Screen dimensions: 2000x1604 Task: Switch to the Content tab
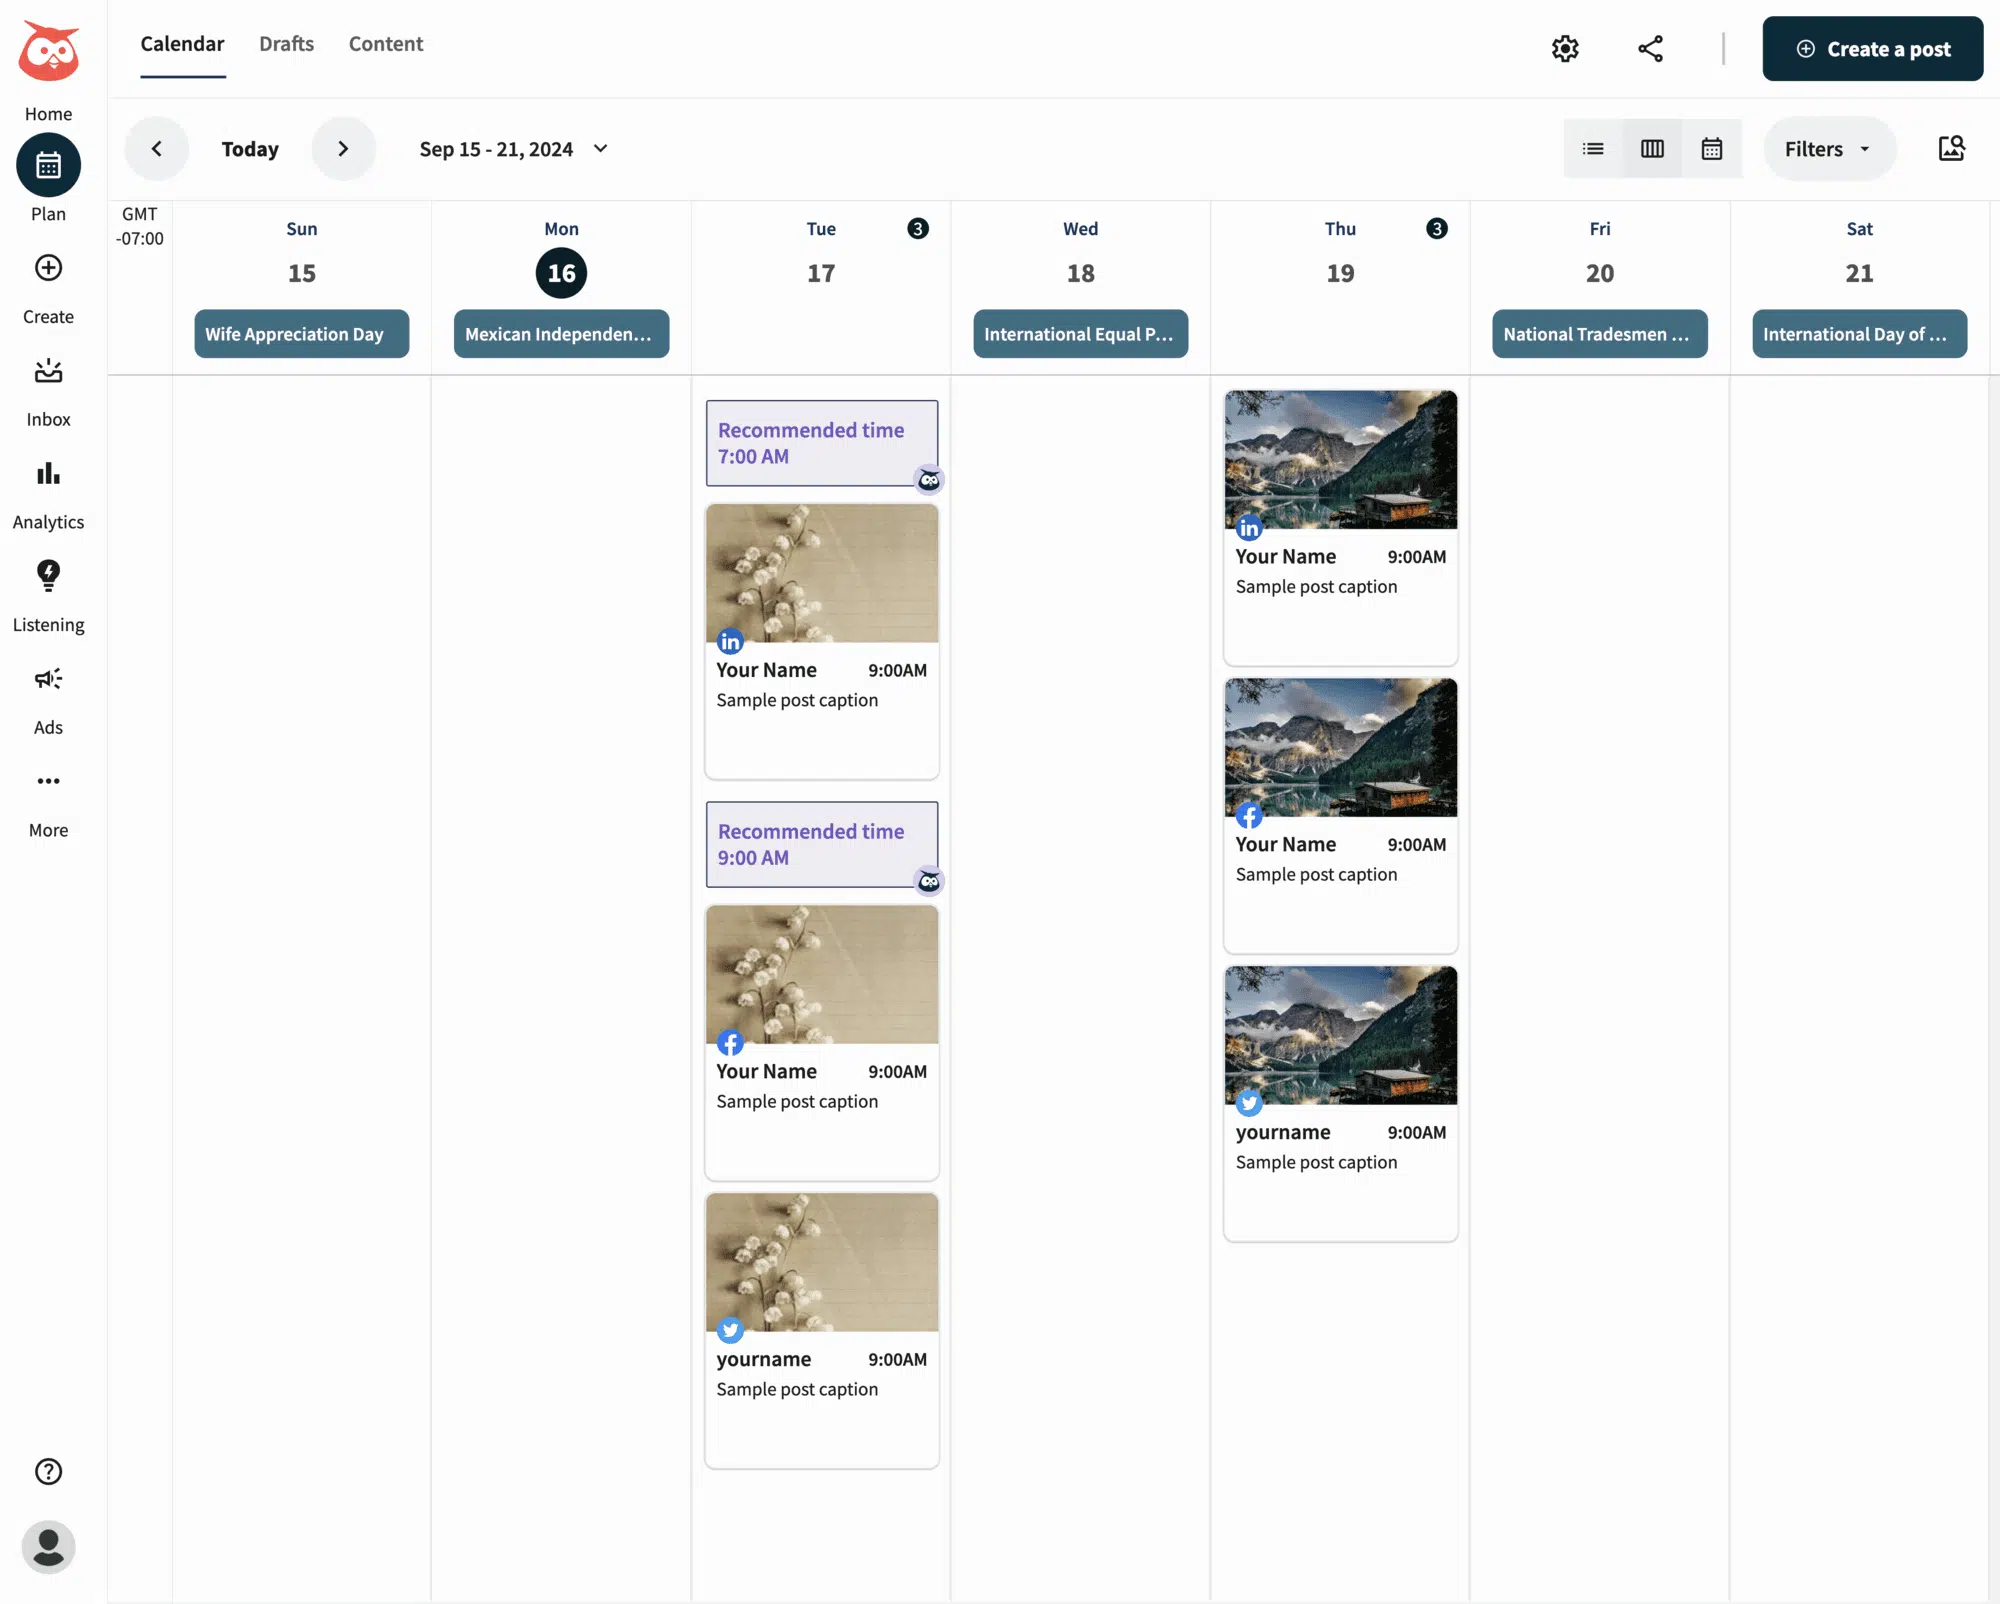[386, 44]
